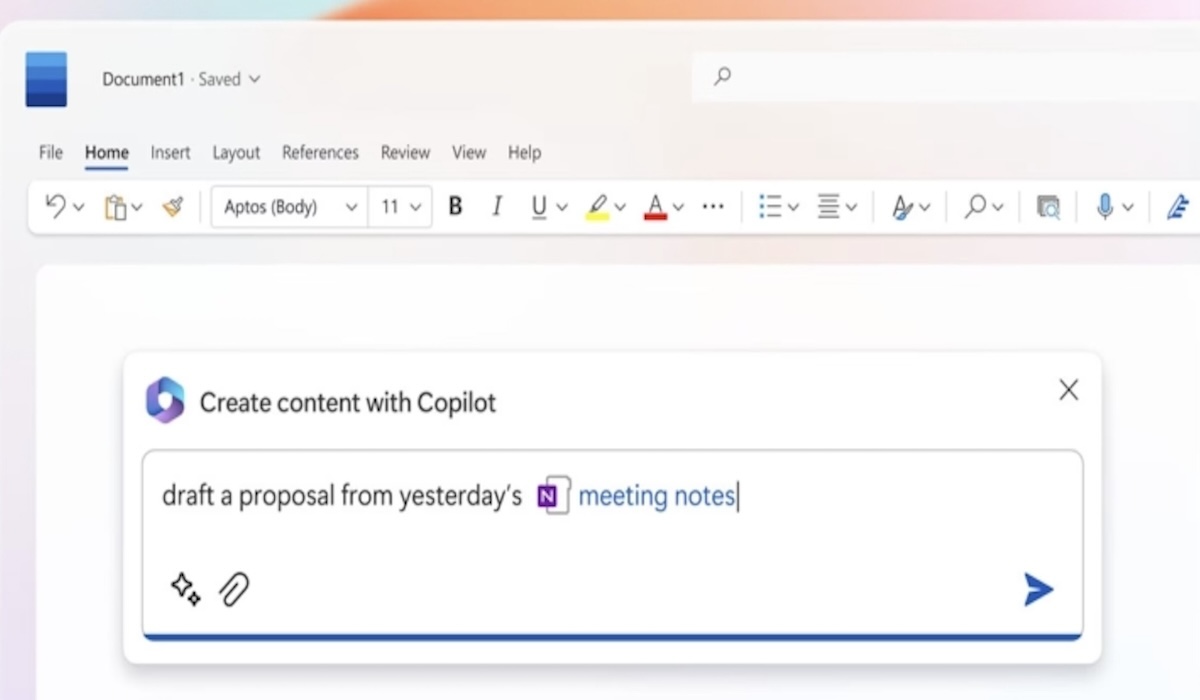Open the Undo history dropdown arrow
Screen dimensions: 1200x700
(79, 208)
